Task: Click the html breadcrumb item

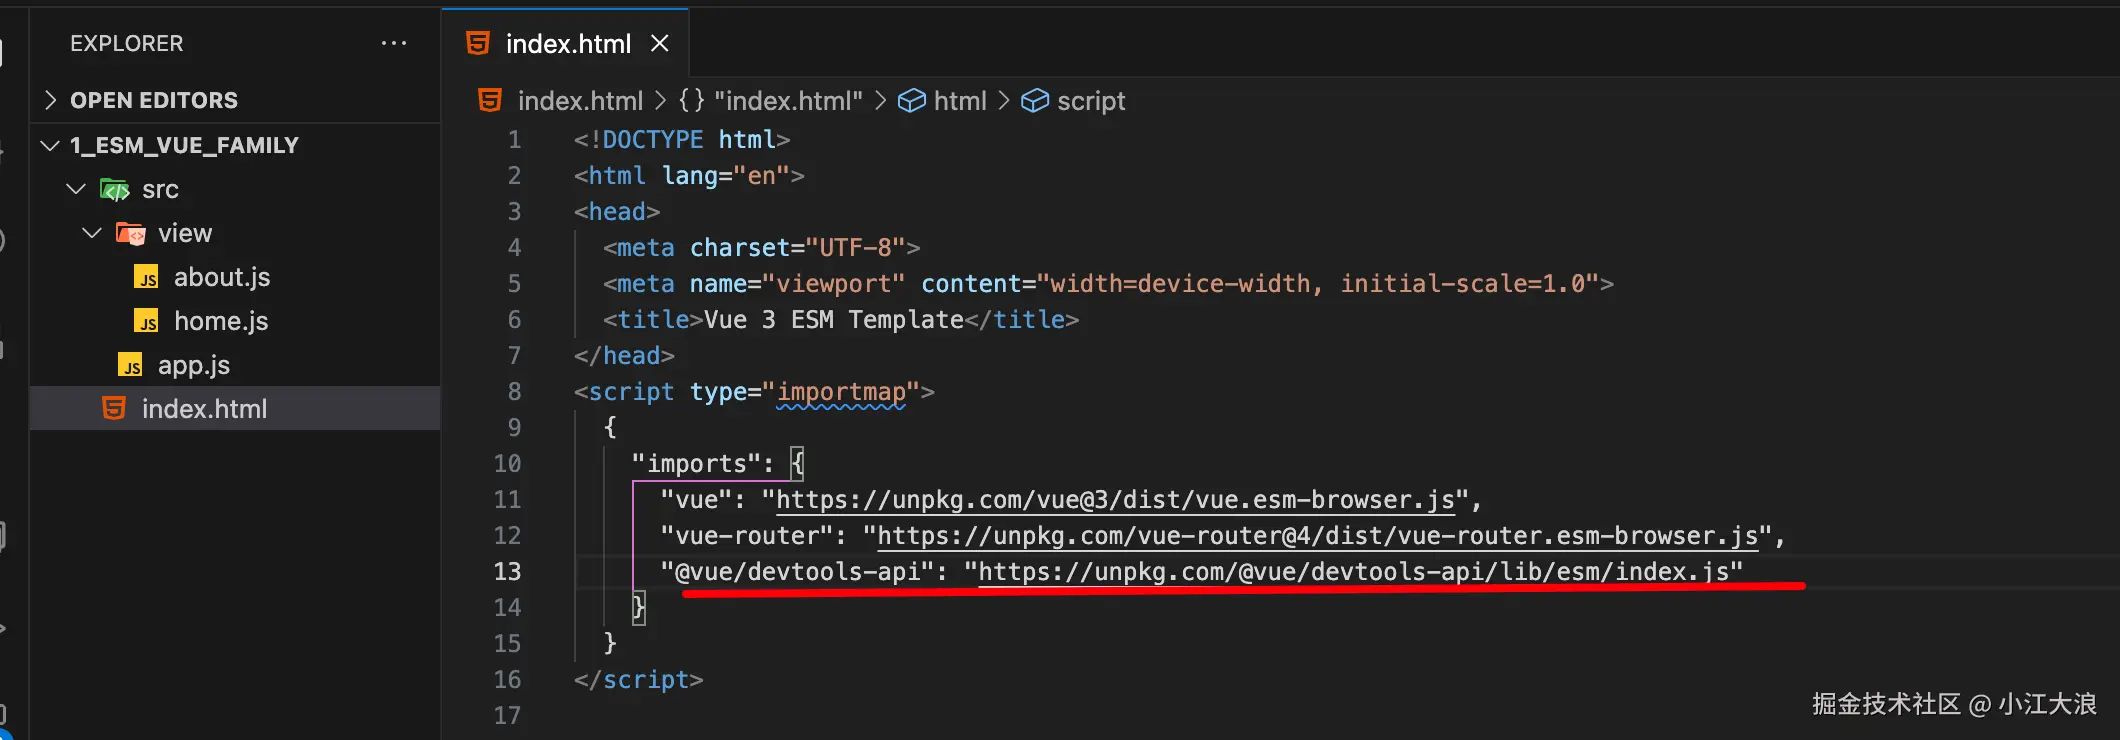Action: click(960, 101)
